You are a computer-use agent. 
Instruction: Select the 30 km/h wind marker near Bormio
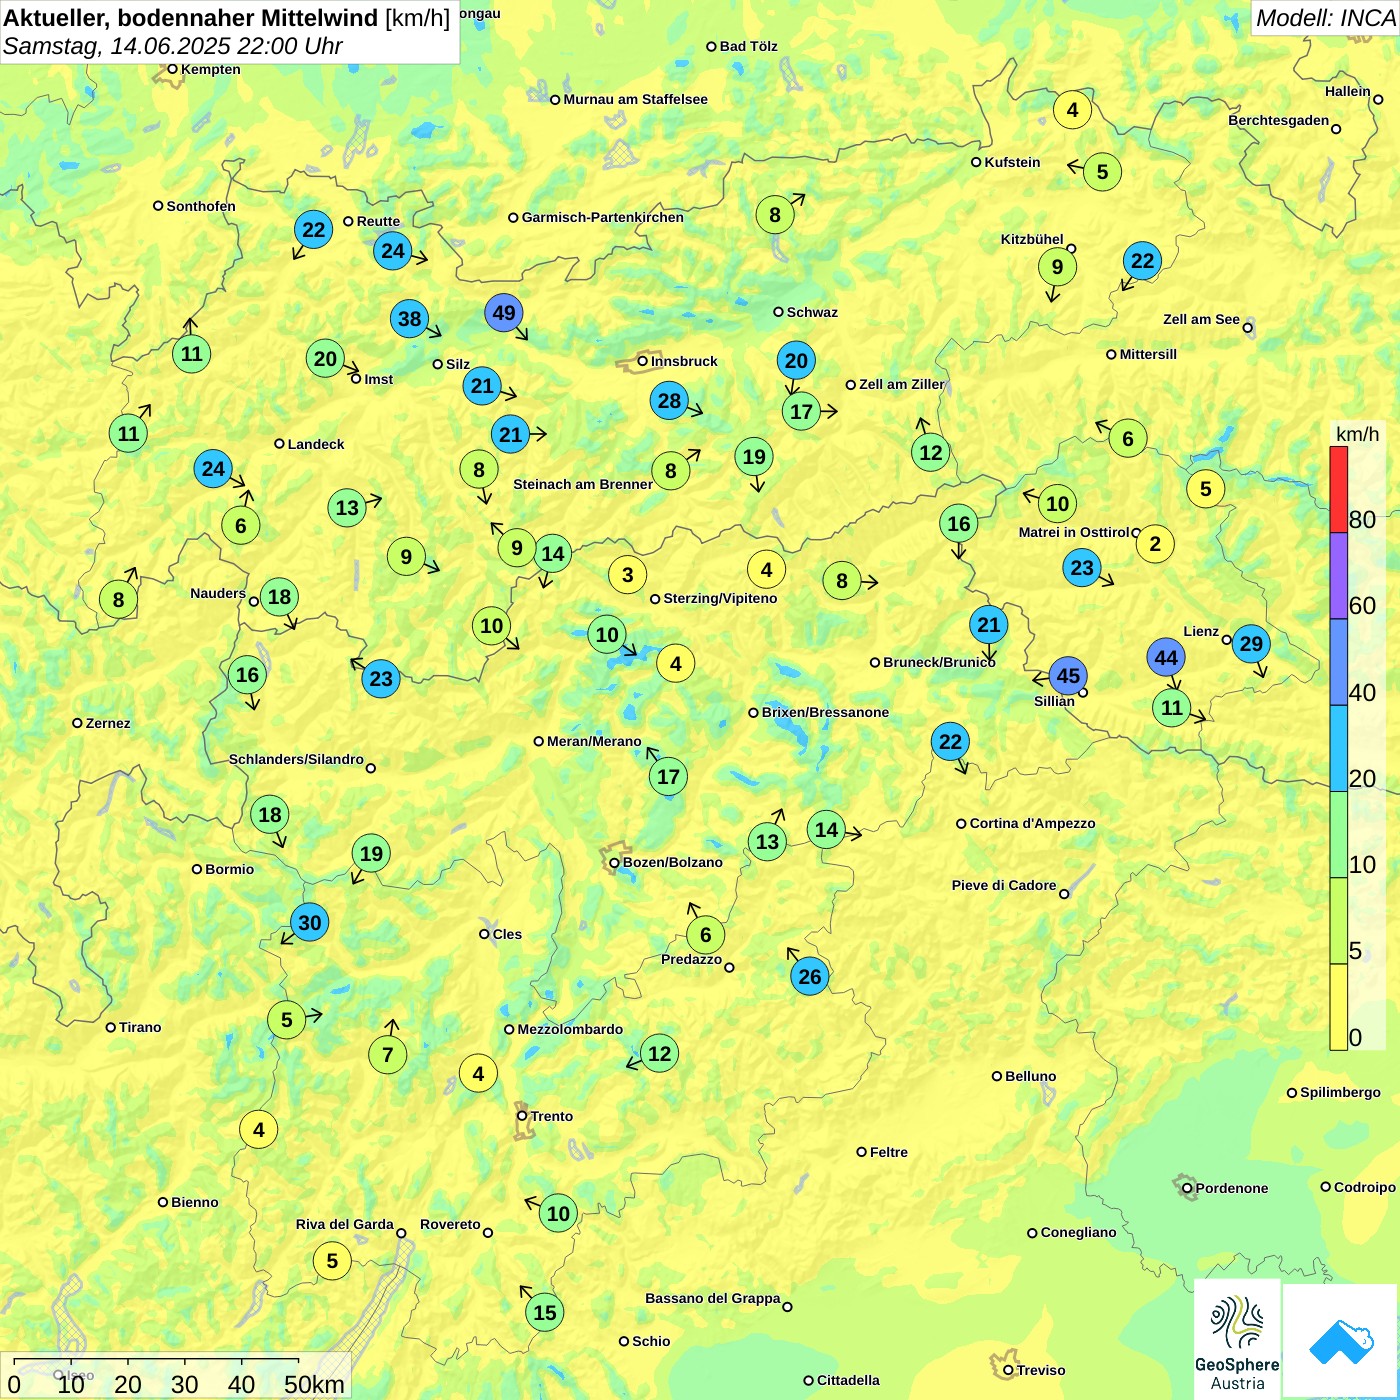point(310,923)
